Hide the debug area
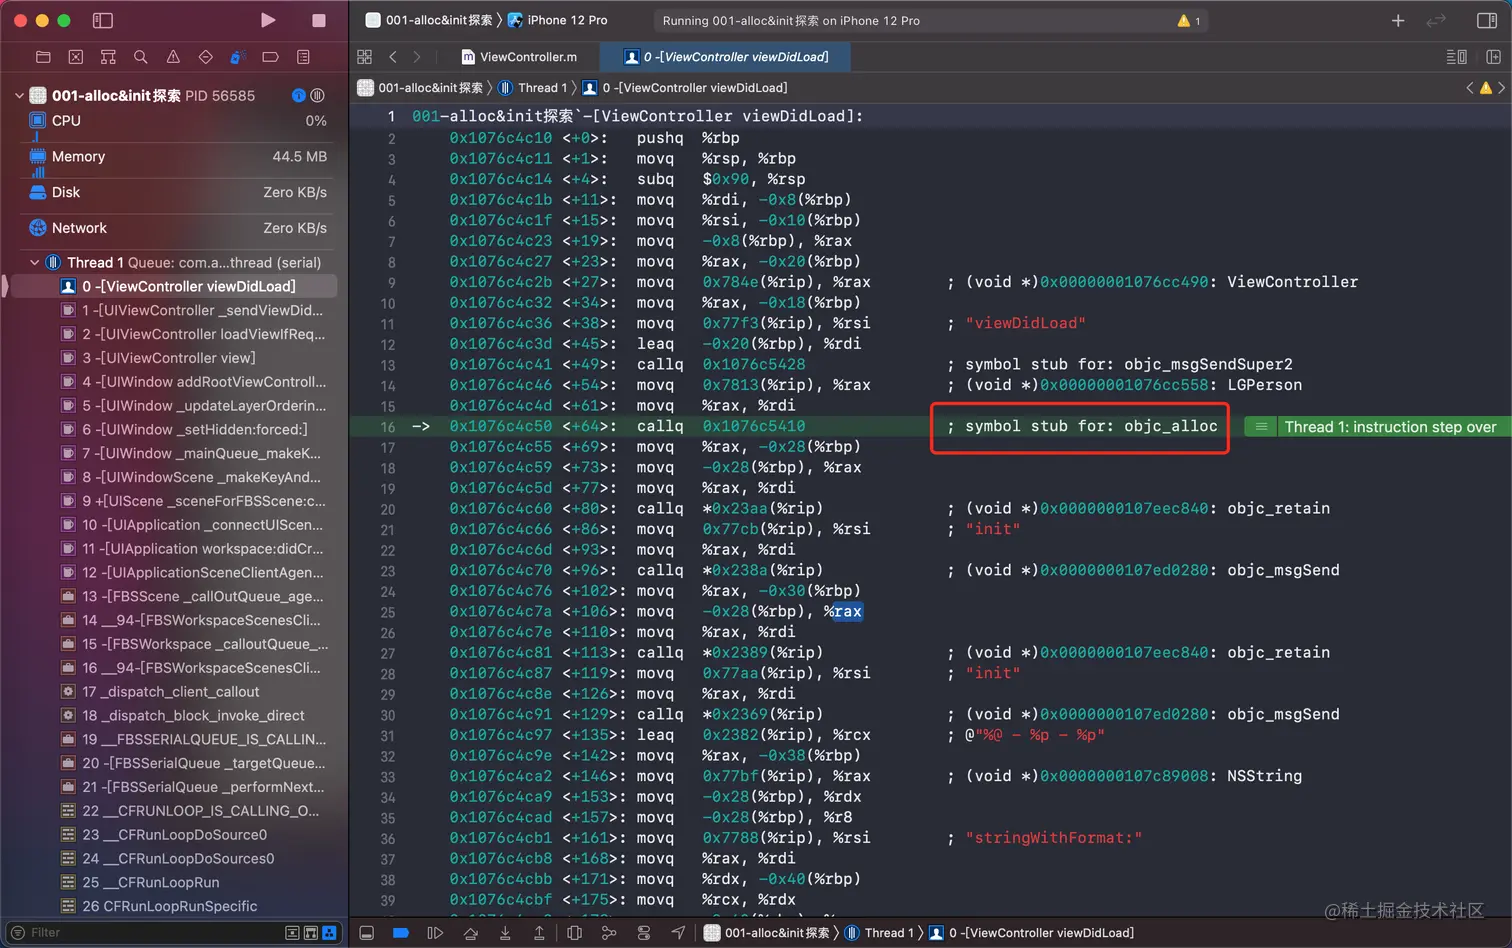 (x=367, y=933)
